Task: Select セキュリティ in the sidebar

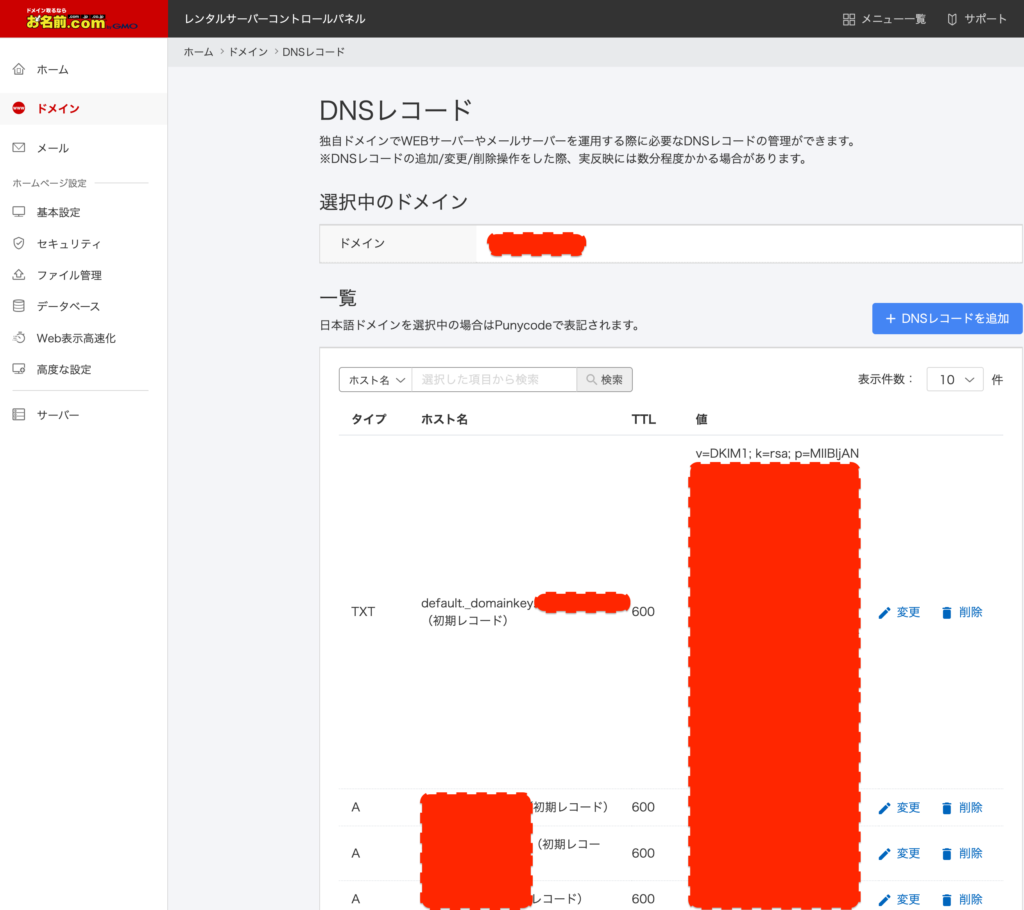Action: point(66,243)
